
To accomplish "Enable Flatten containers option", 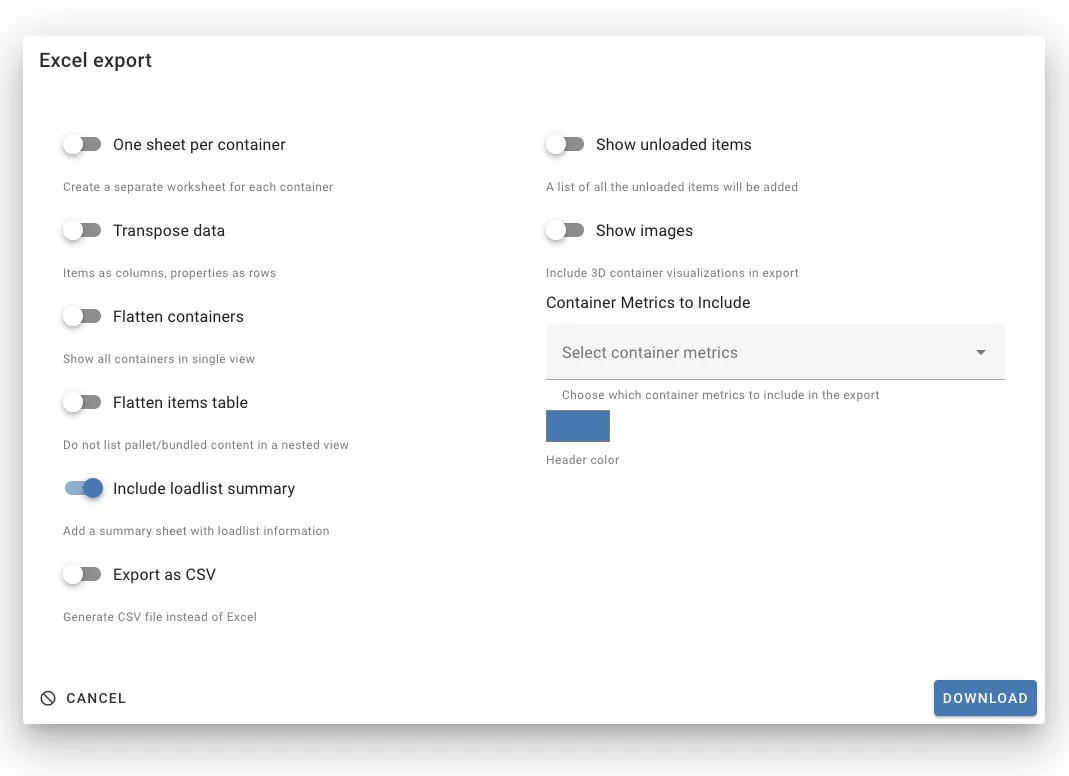I will click(x=82, y=316).
